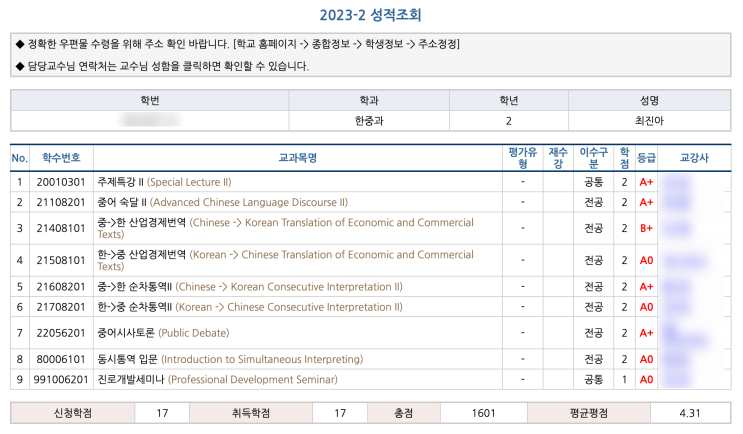The width and height of the screenshot is (743, 434).
Task: Click the 공통 classification for 진로개발세미나
Action: [x=593, y=380]
